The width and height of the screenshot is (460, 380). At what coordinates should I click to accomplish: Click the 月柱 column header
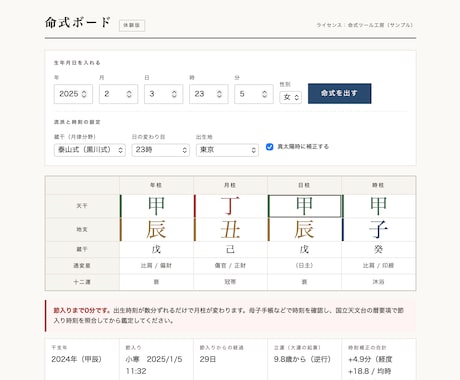230,185
